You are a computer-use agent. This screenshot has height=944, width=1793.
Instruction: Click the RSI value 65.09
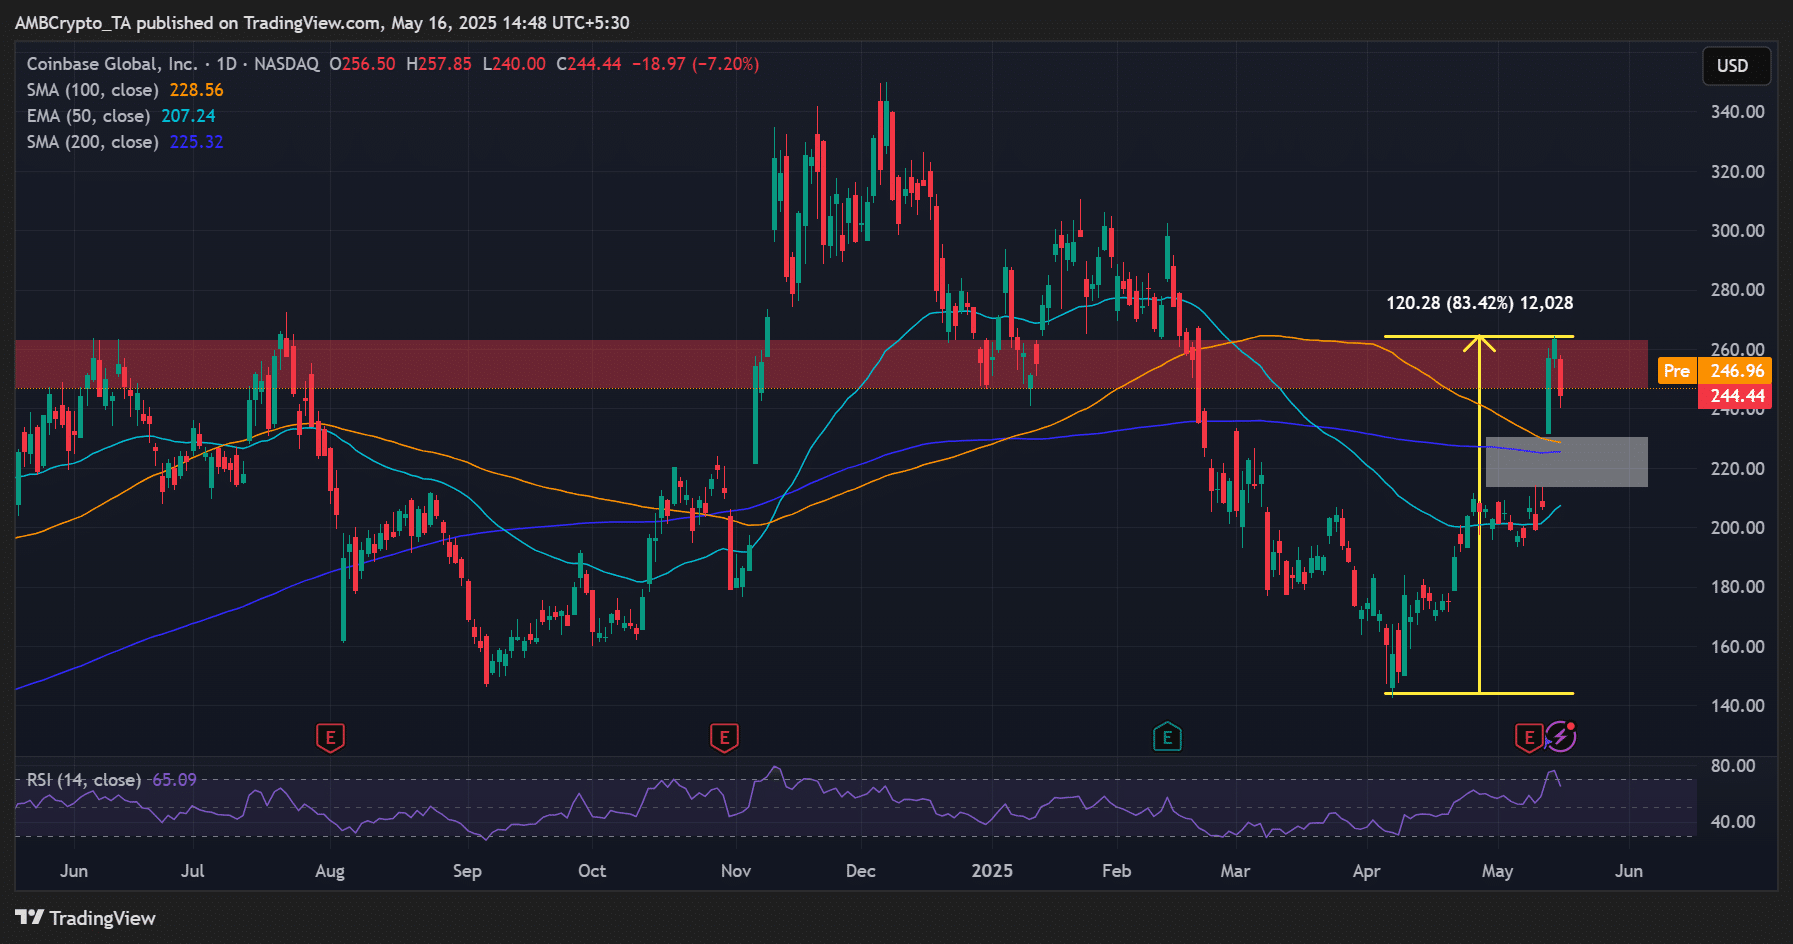tap(174, 780)
